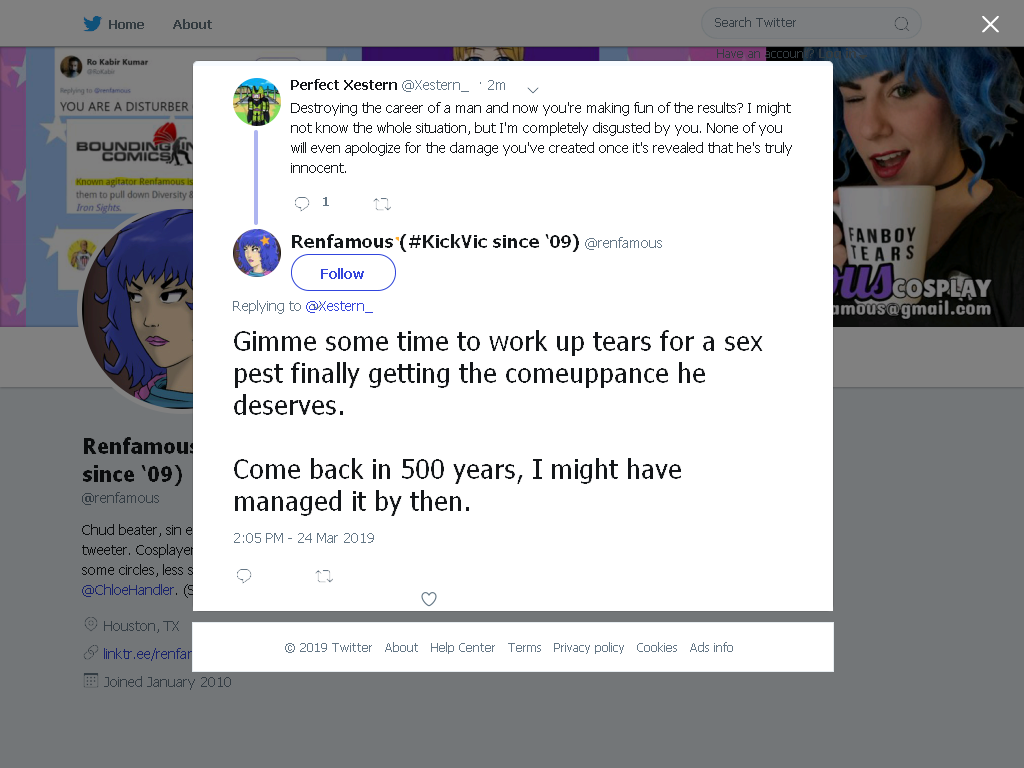
Task: Close the tweet overlay with X
Action: [x=990, y=24]
